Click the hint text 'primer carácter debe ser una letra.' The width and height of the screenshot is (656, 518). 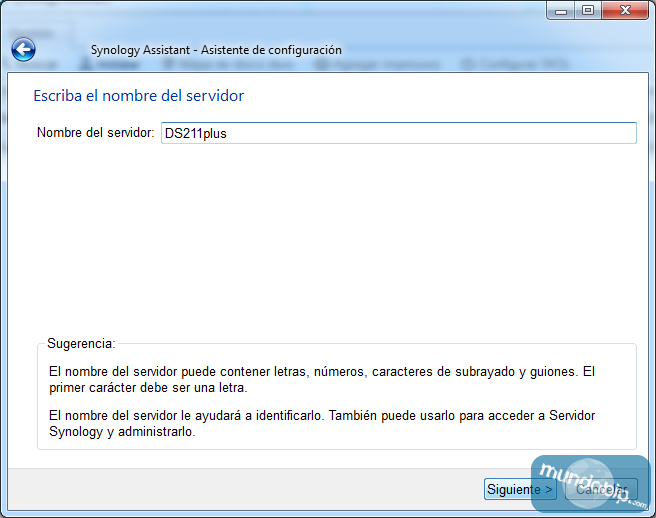click(148, 388)
